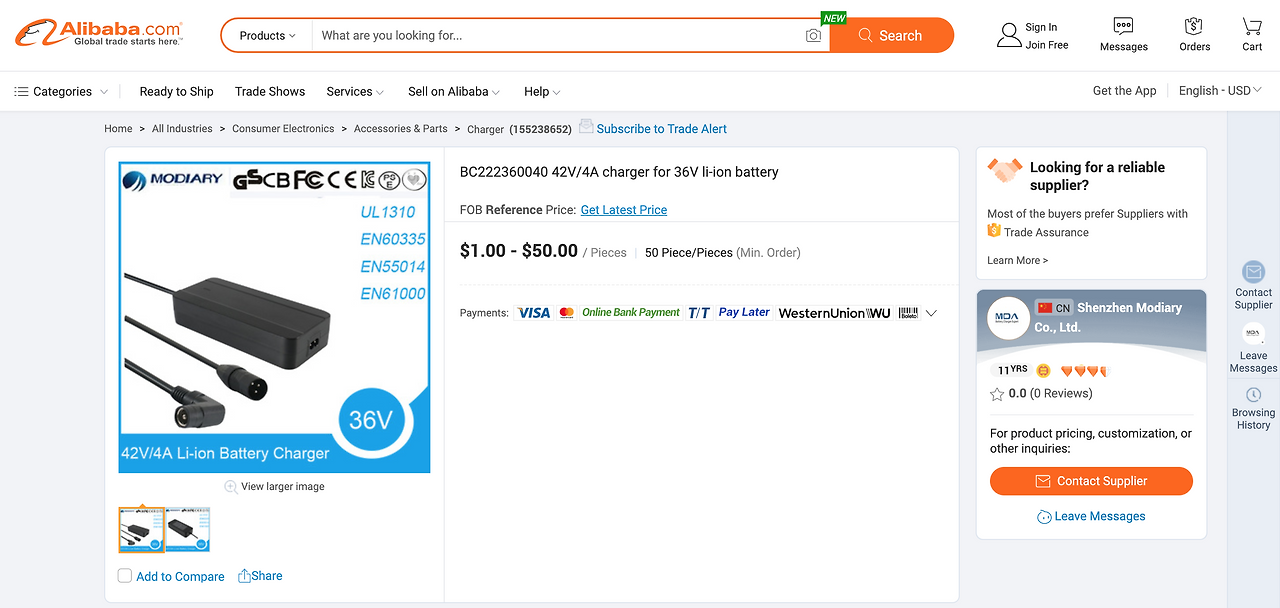The height and width of the screenshot is (608, 1280).
Task: Click the '(0 Reviews)' text
Action: coord(1061,394)
